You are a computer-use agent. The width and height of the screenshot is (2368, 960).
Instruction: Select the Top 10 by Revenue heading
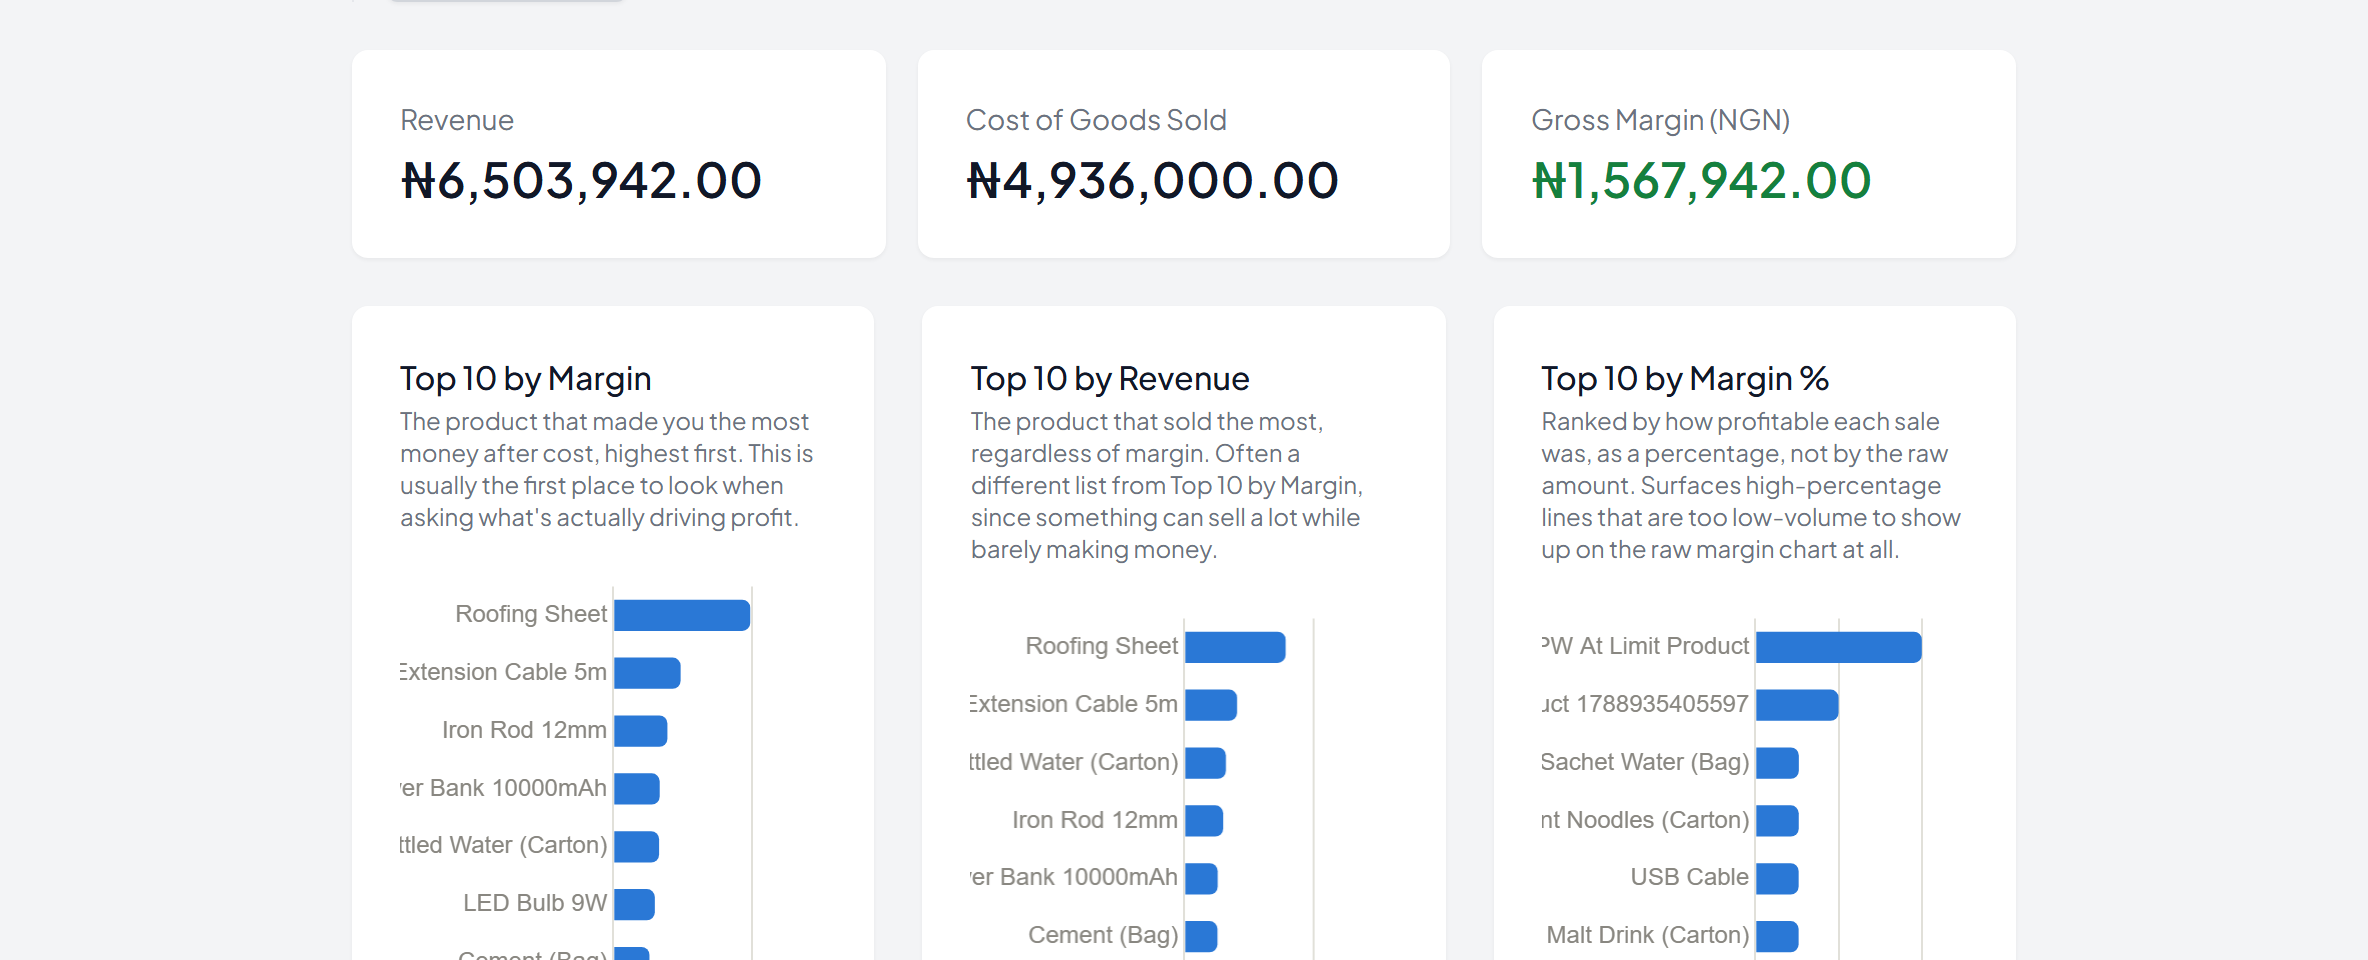pyautogui.click(x=1109, y=379)
